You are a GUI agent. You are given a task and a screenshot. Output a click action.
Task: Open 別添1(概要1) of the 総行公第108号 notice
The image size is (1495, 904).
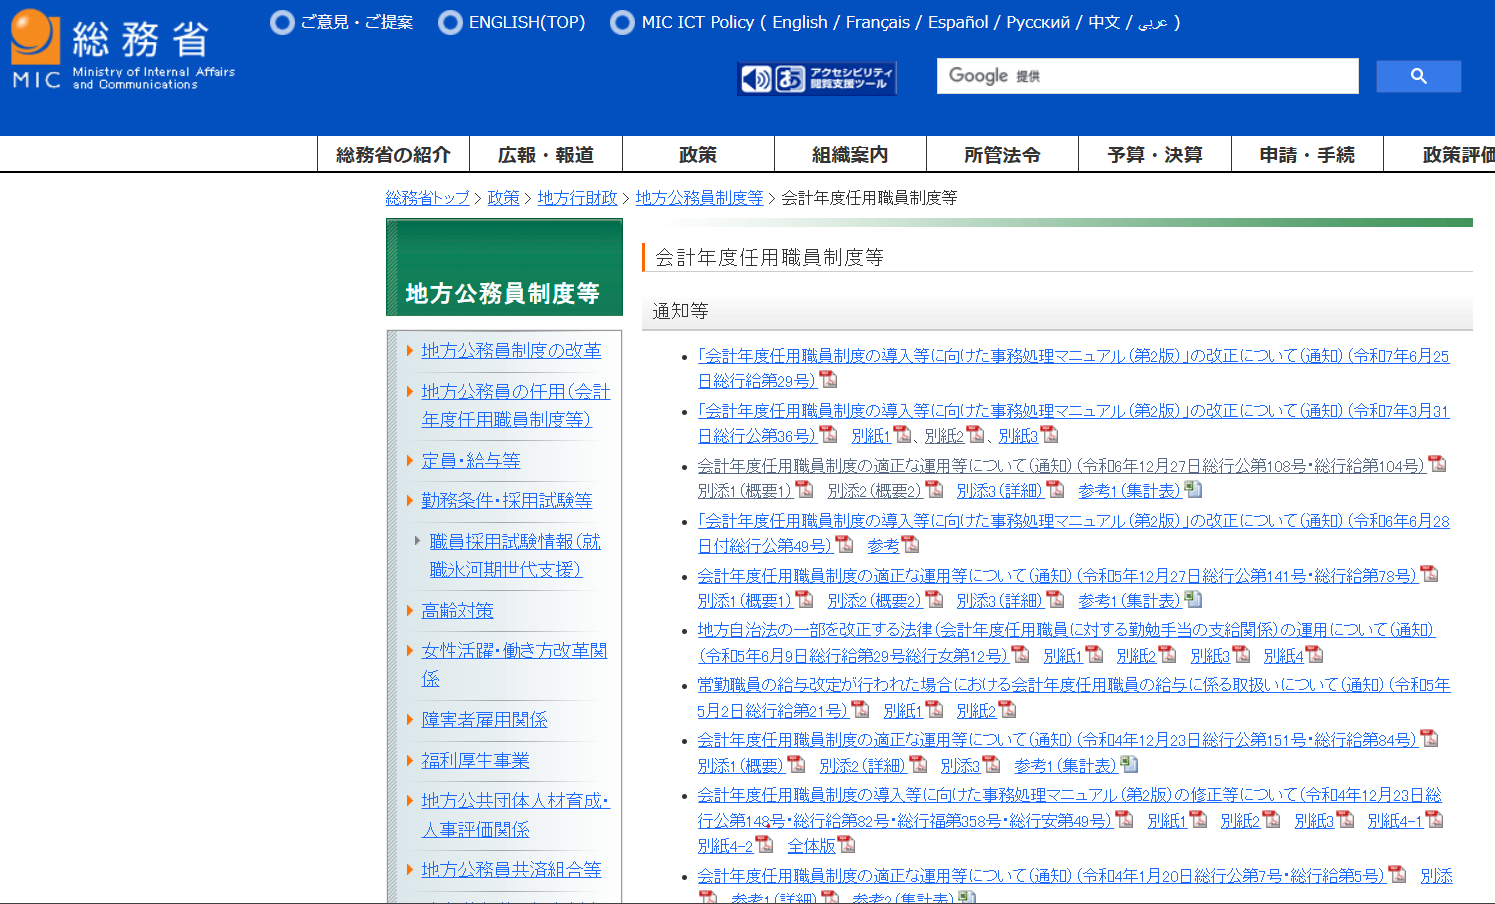coord(744,490)
